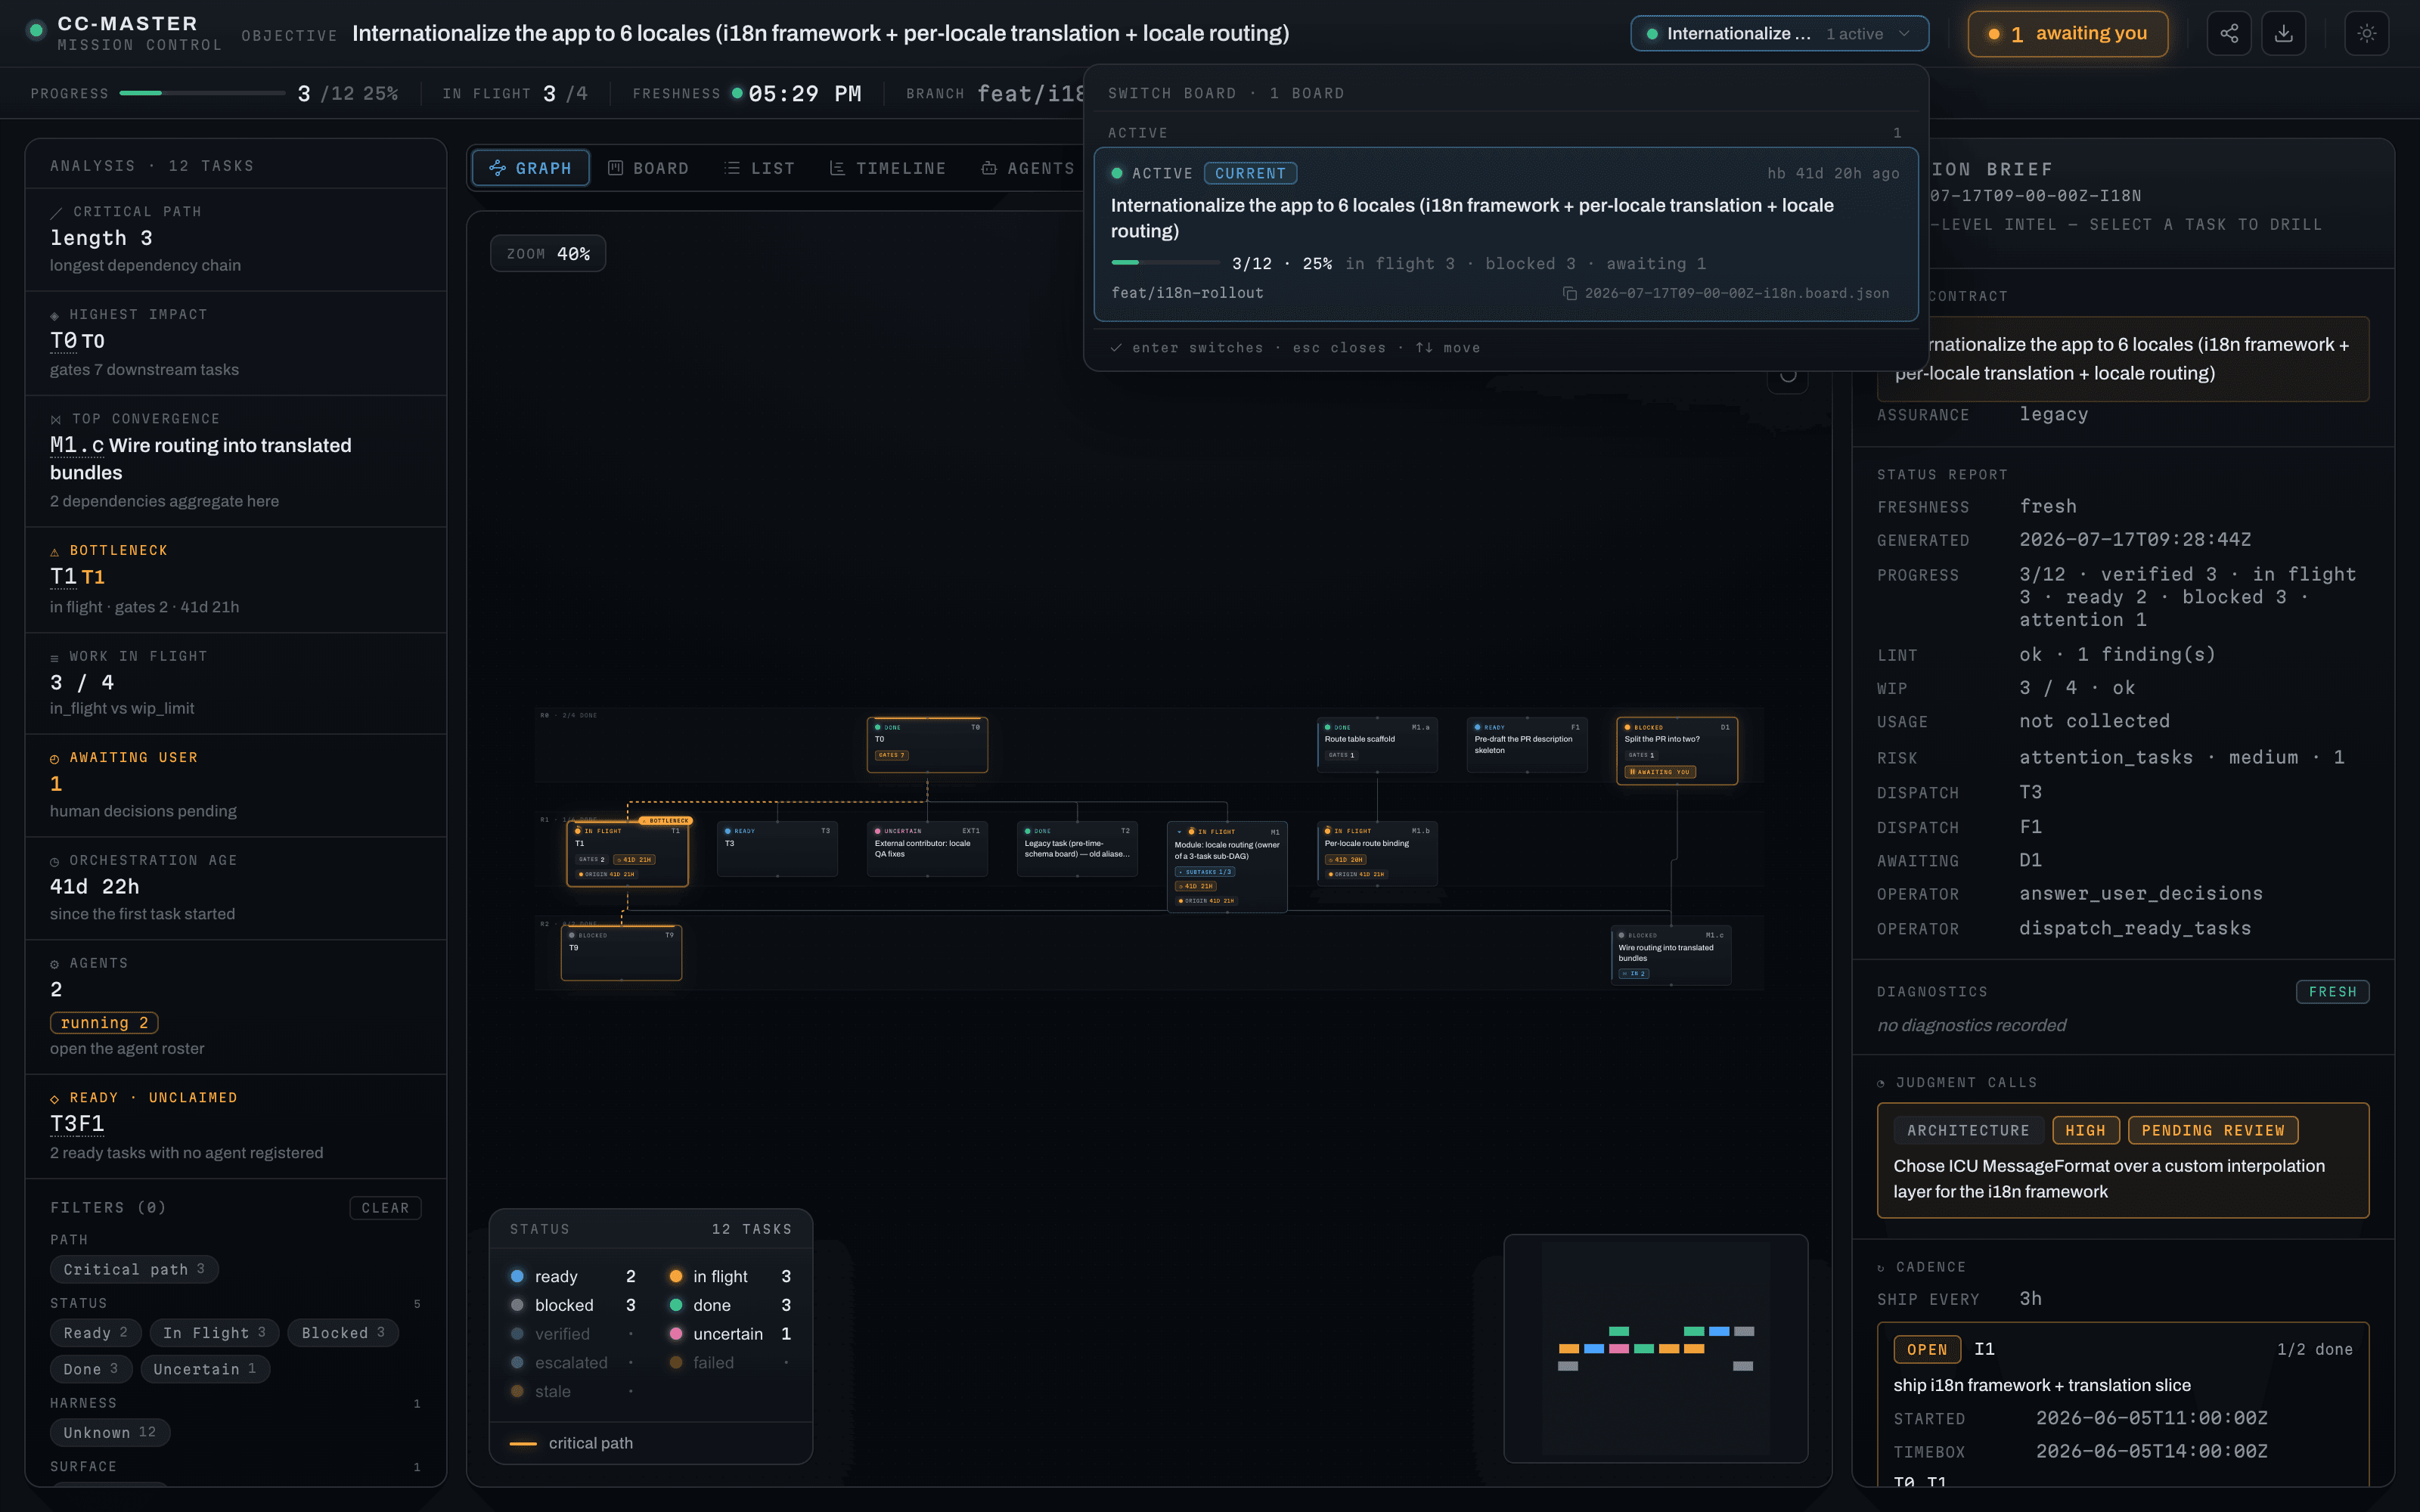Select the M1.b Per-locale route binding node

point(1377,853)
